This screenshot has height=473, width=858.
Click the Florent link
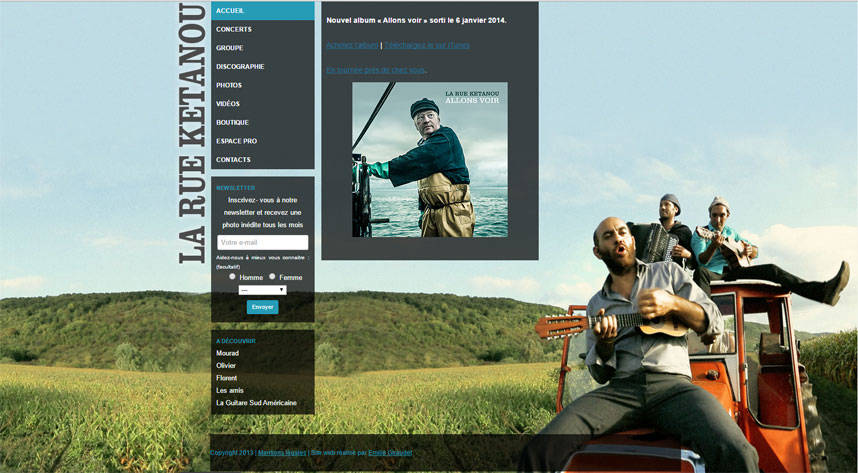(227, 378)
